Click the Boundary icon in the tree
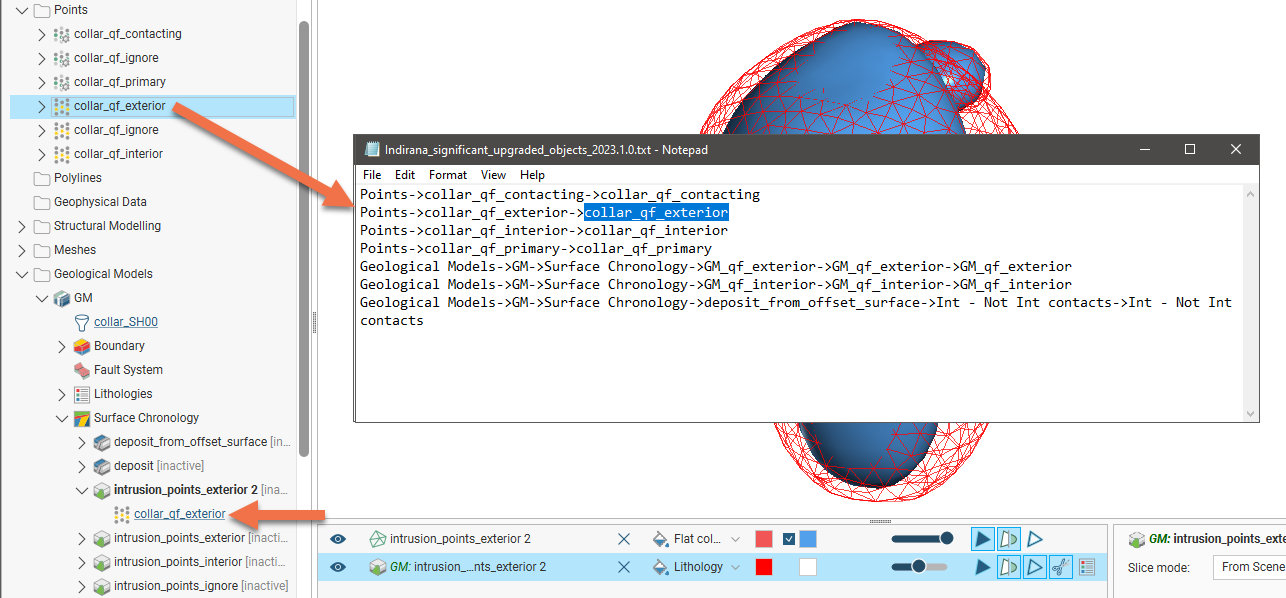Screen dimensions: 1286x598 [x=82, y=346]
